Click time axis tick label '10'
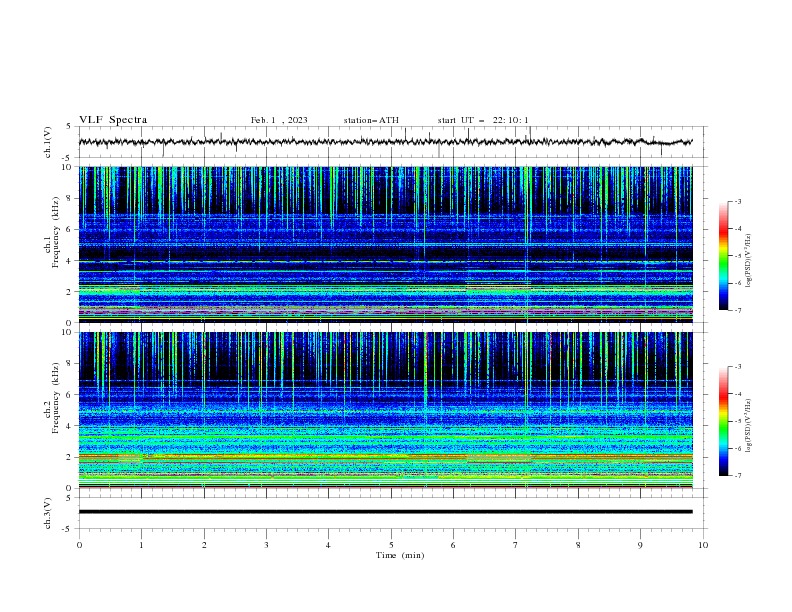The height and width of the screenshot is (612, 792). tap(703, 545)
